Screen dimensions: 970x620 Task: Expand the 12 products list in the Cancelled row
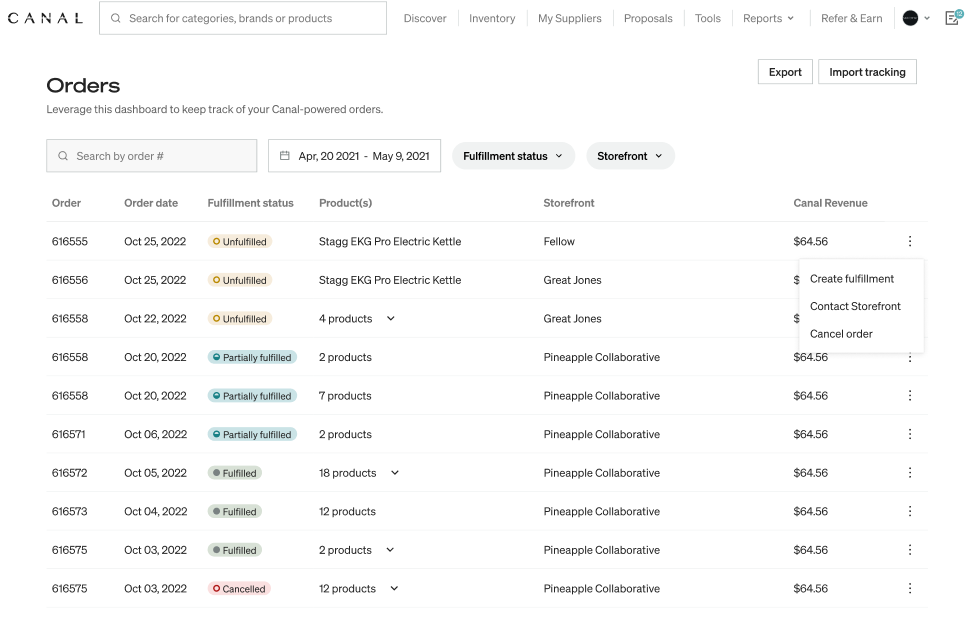(x=394, y=588)
